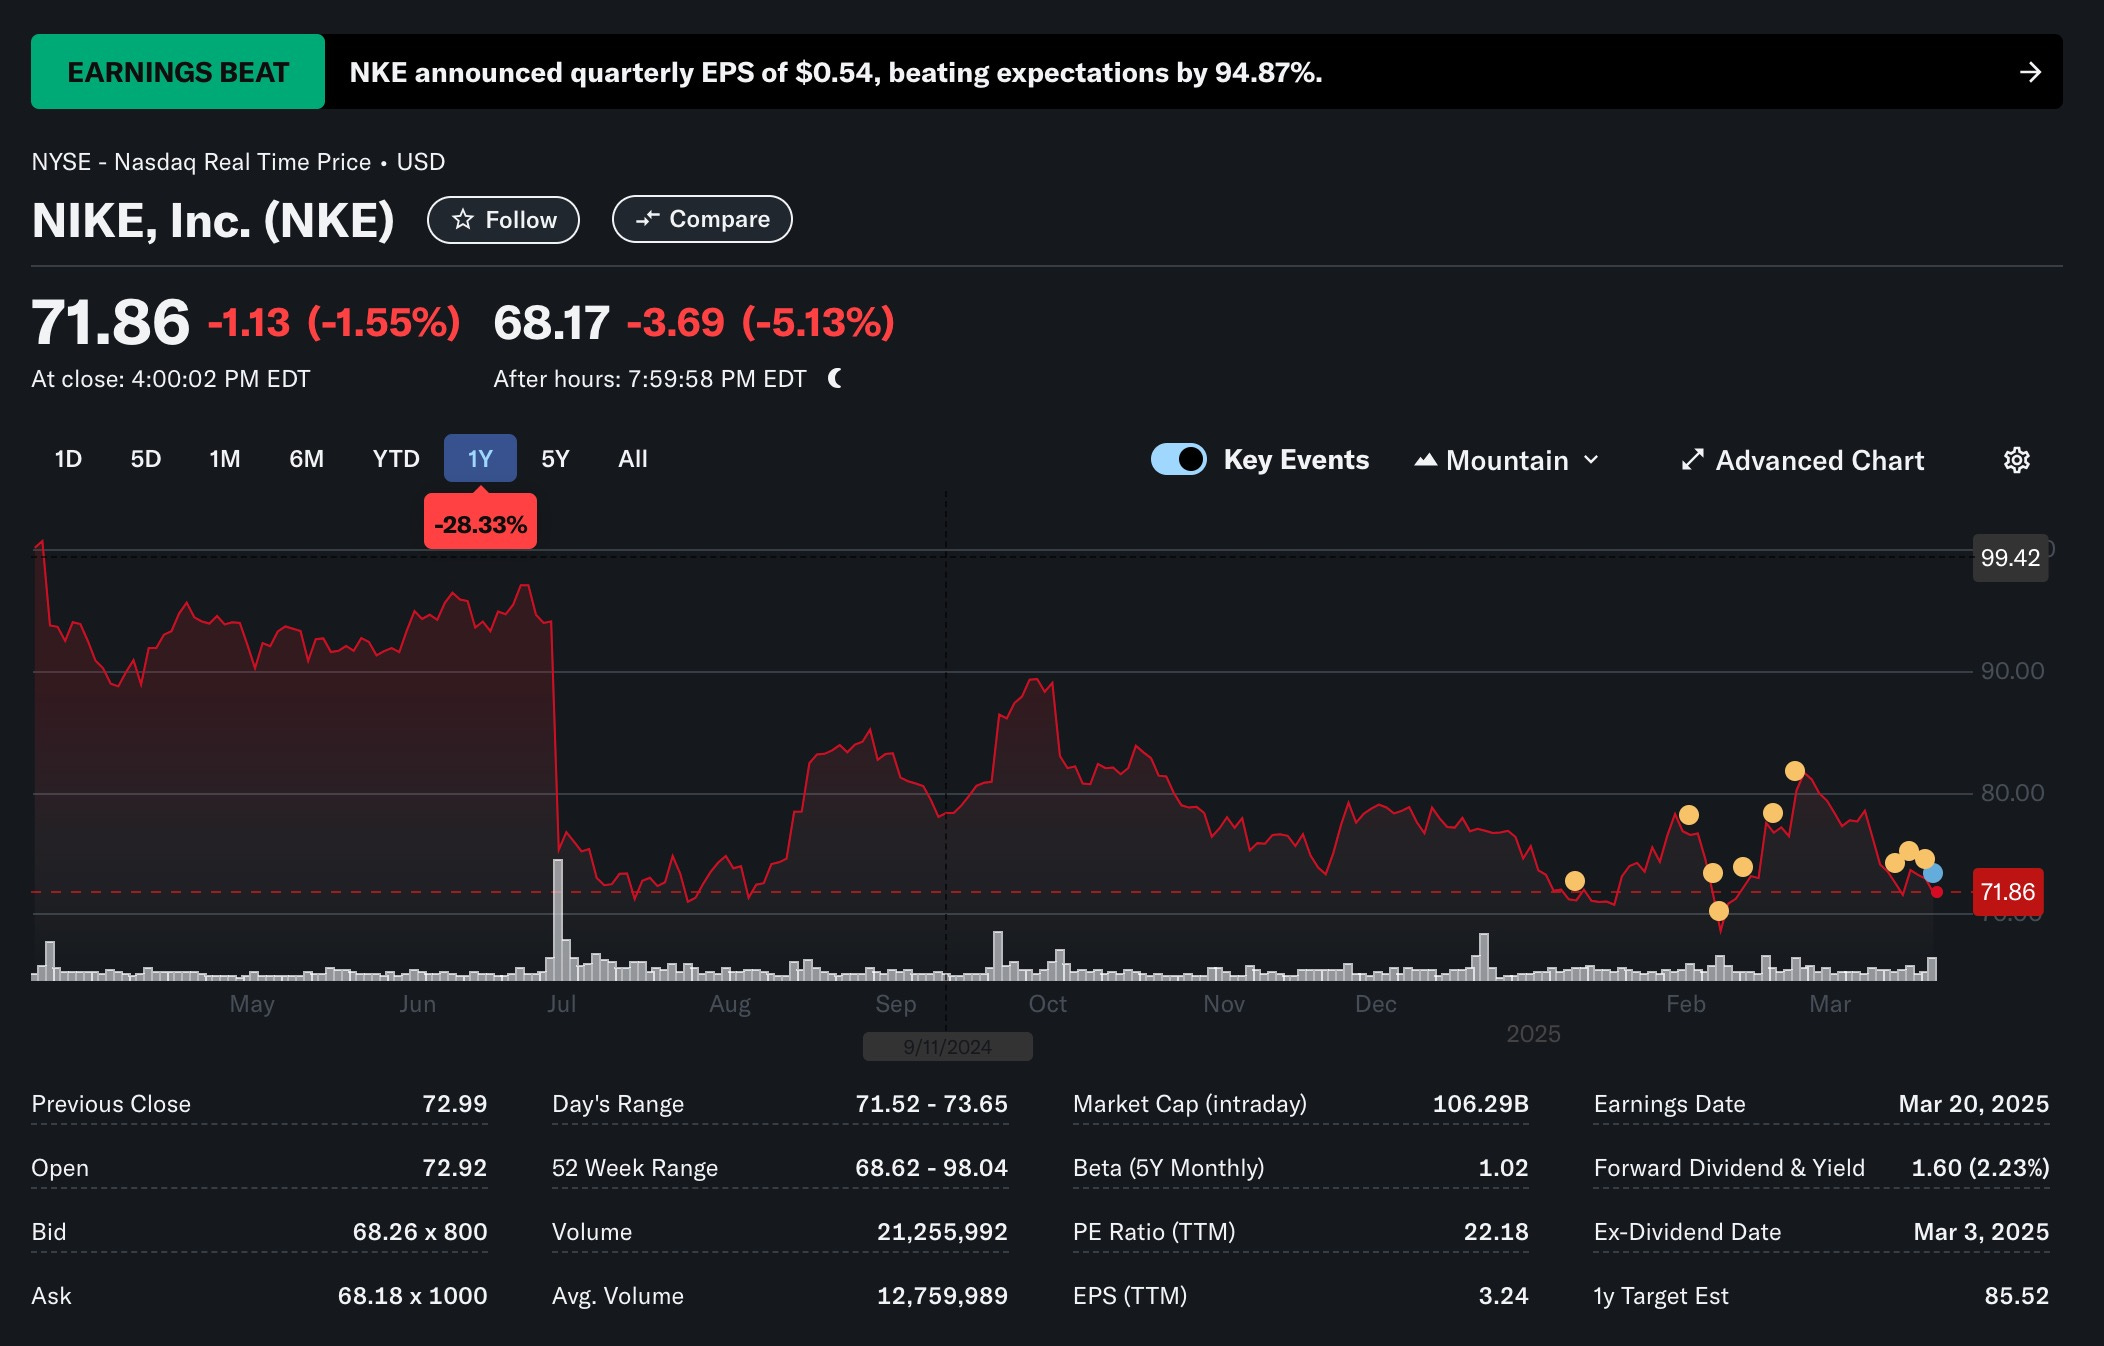Click the 9/11/2024 crosshair date label
The height and width of the screenshot is (1346, 2104).
click(x=947, y=1047)
